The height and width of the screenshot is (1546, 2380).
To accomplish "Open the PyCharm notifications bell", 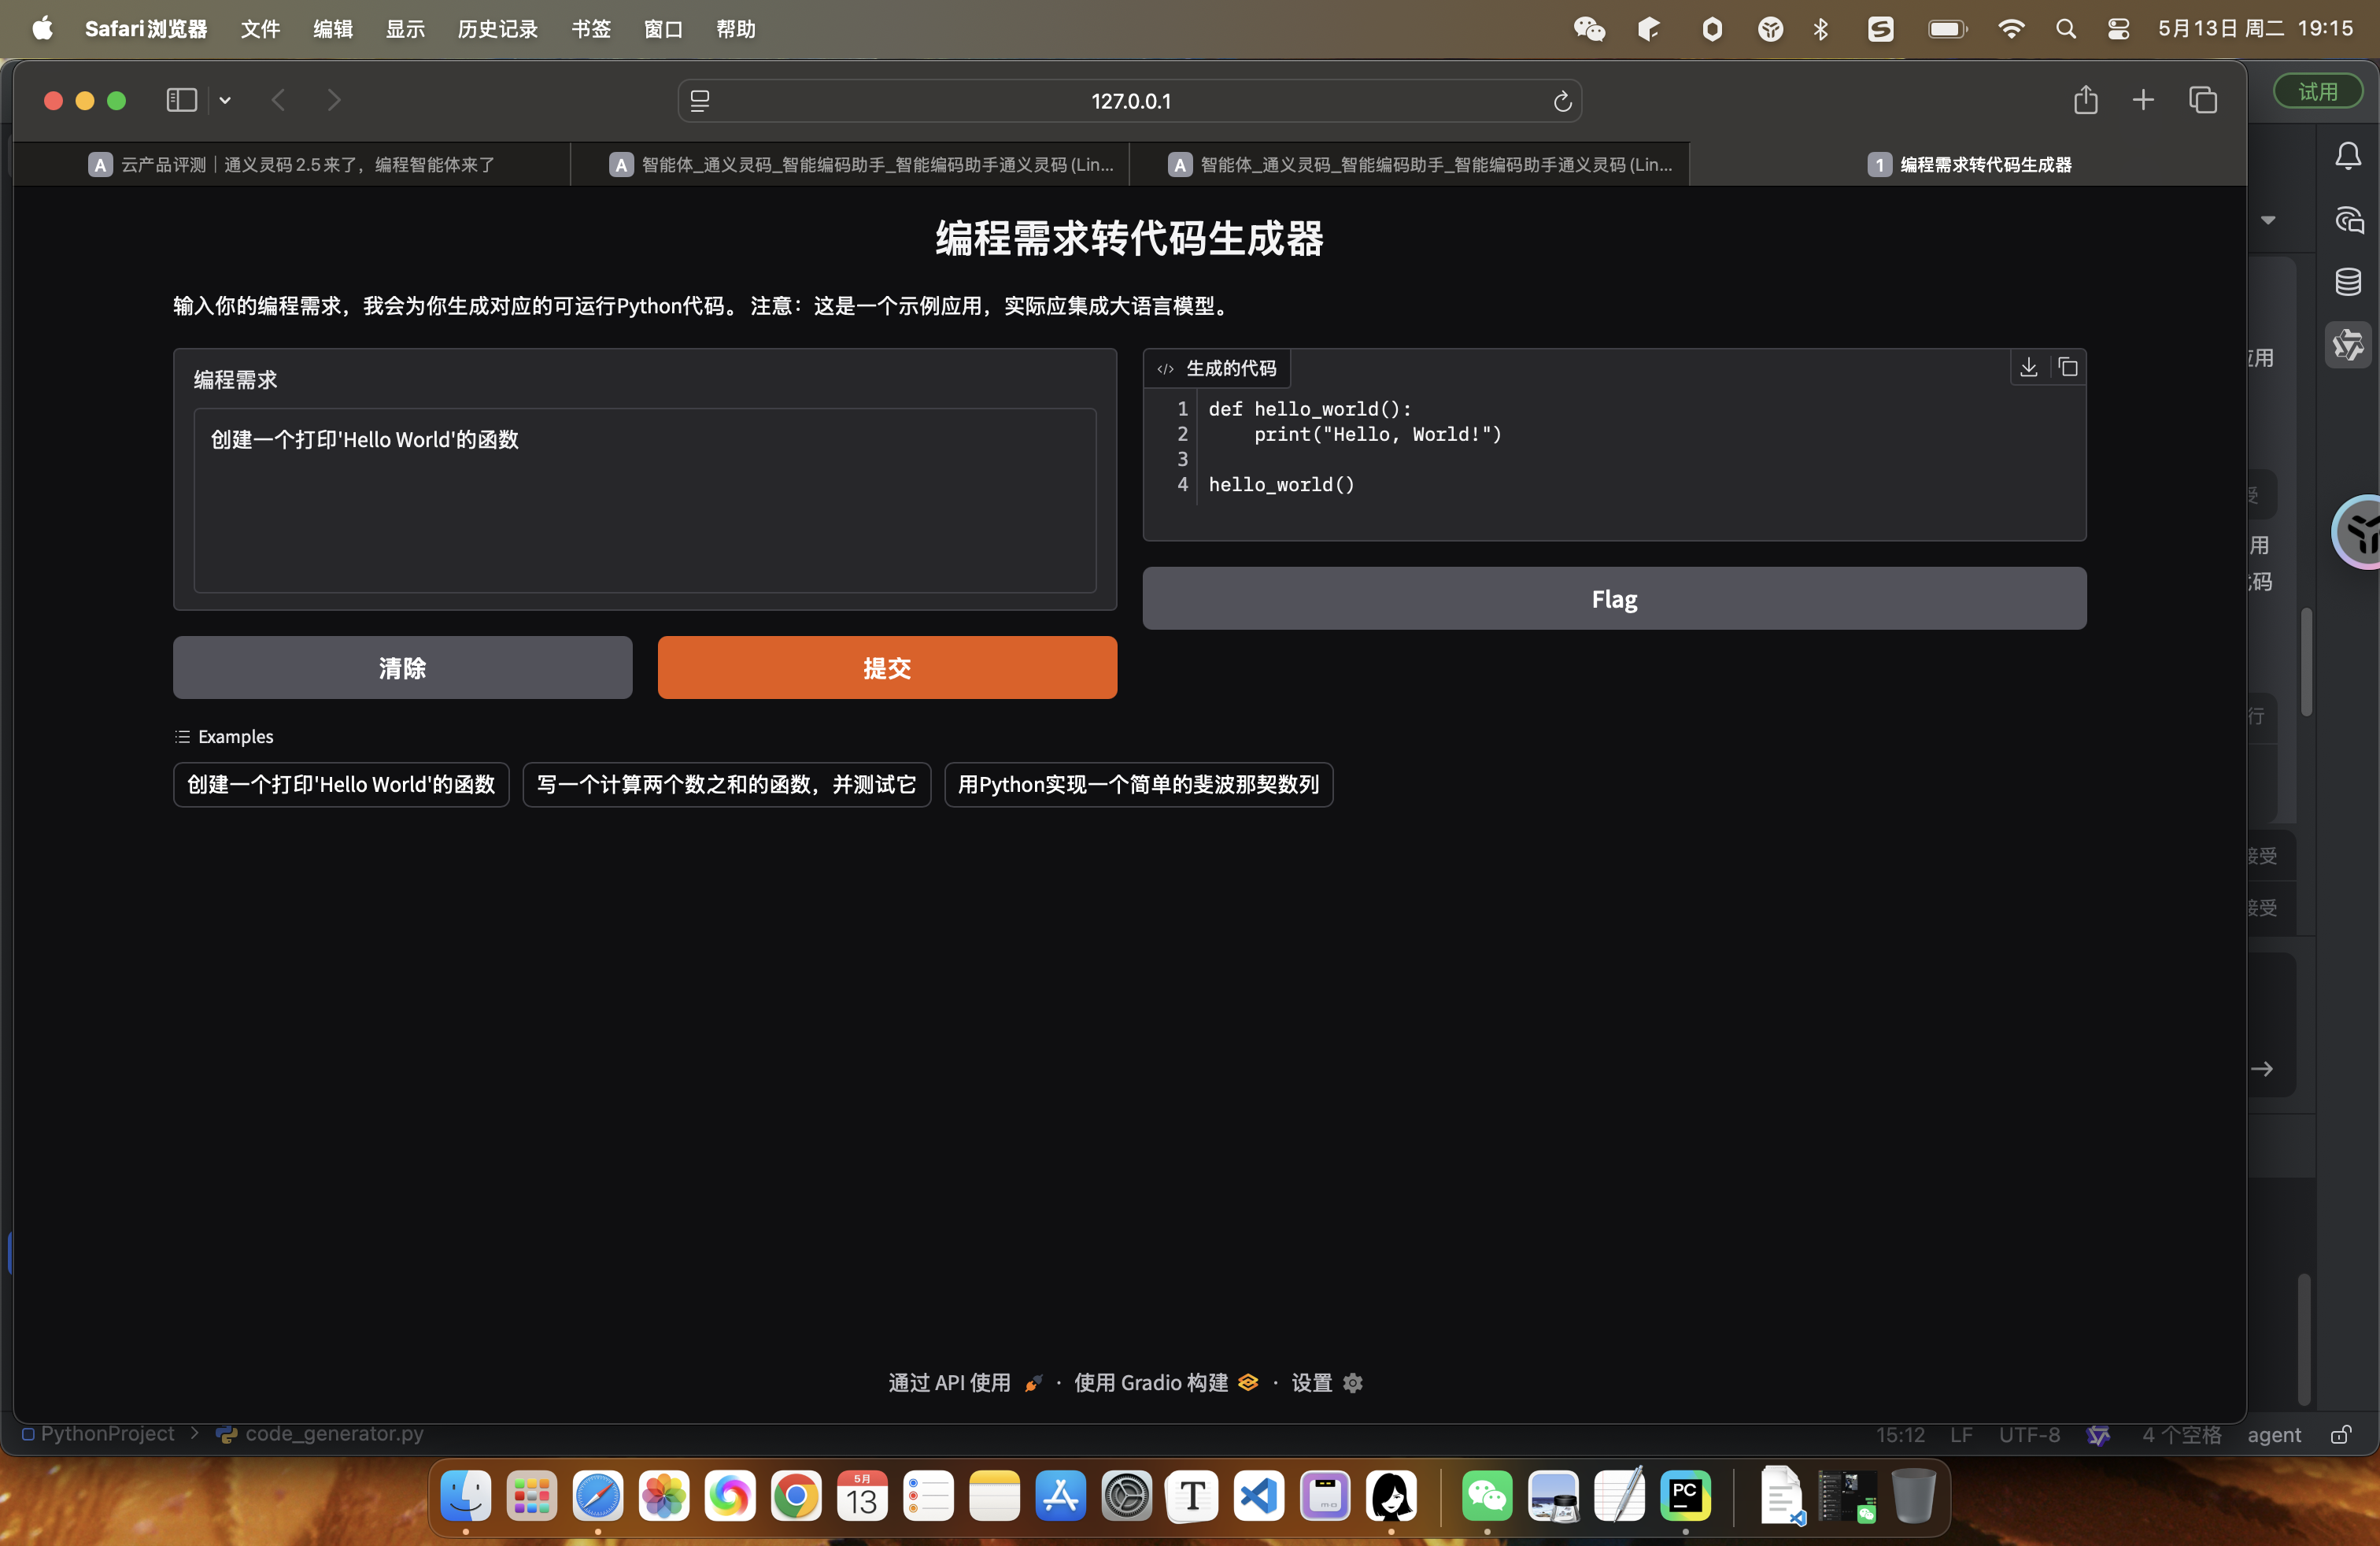I will point(2347,156).
